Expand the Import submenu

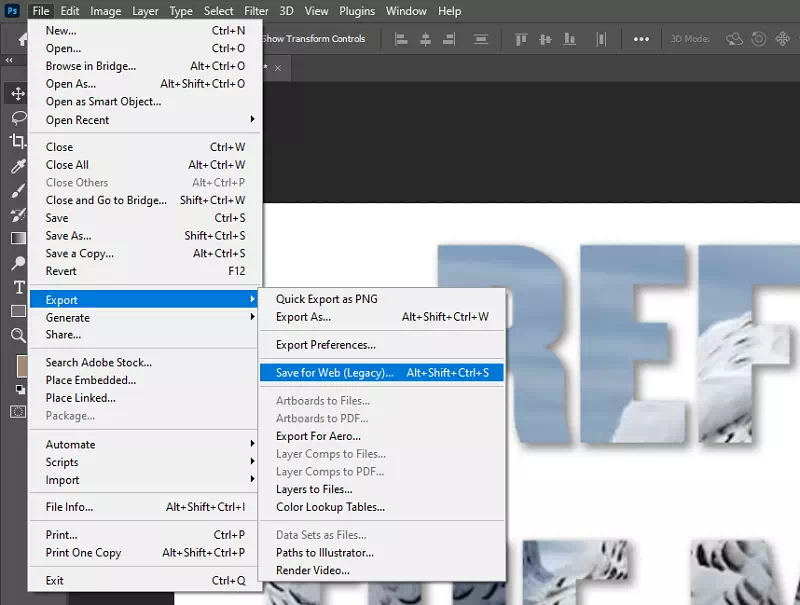(145, 480)
